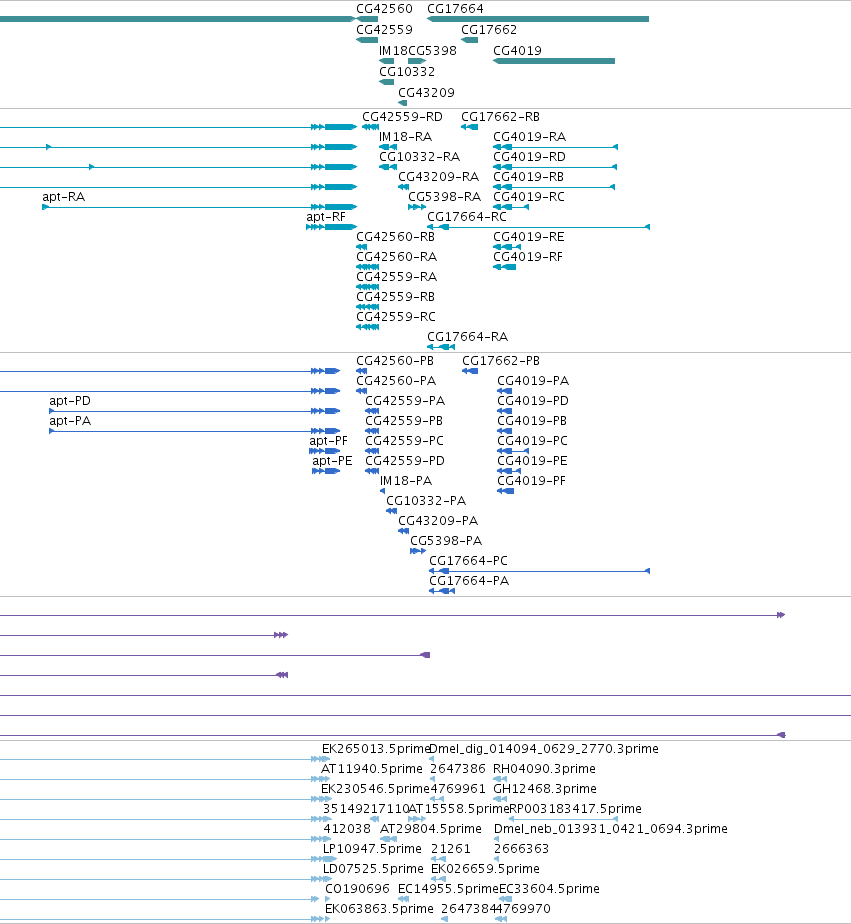Select the apt-RF transcript label

click(326, 217)
